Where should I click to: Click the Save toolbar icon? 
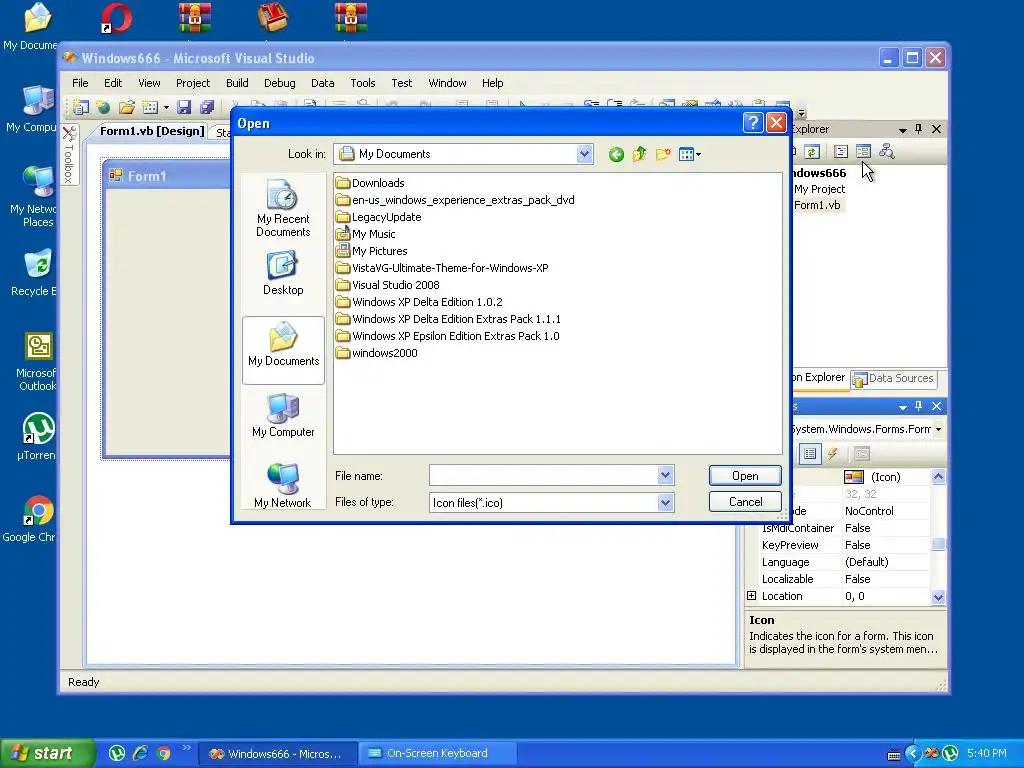pyautogui.click(x=184, y=107)
